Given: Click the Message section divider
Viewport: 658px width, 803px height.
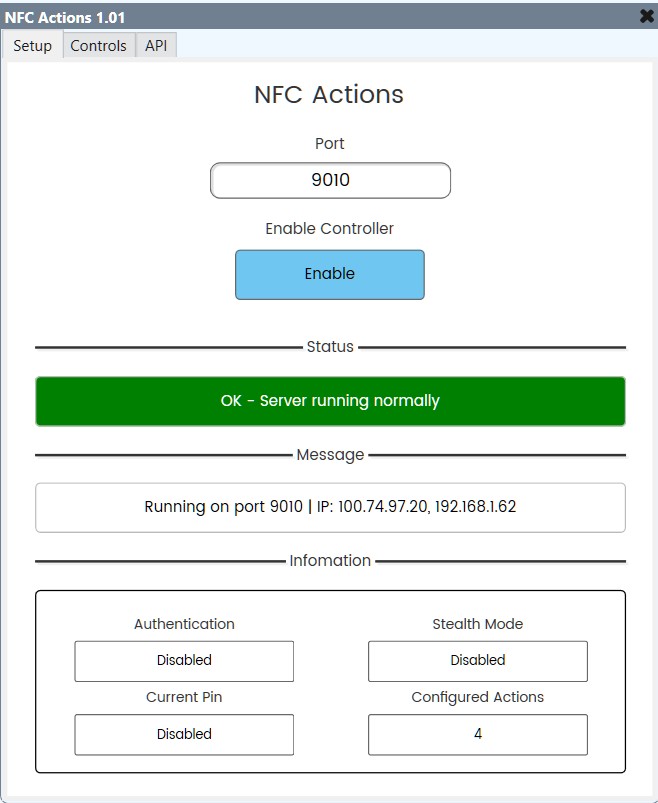Looking at the screenshot, I should point(329,454).
